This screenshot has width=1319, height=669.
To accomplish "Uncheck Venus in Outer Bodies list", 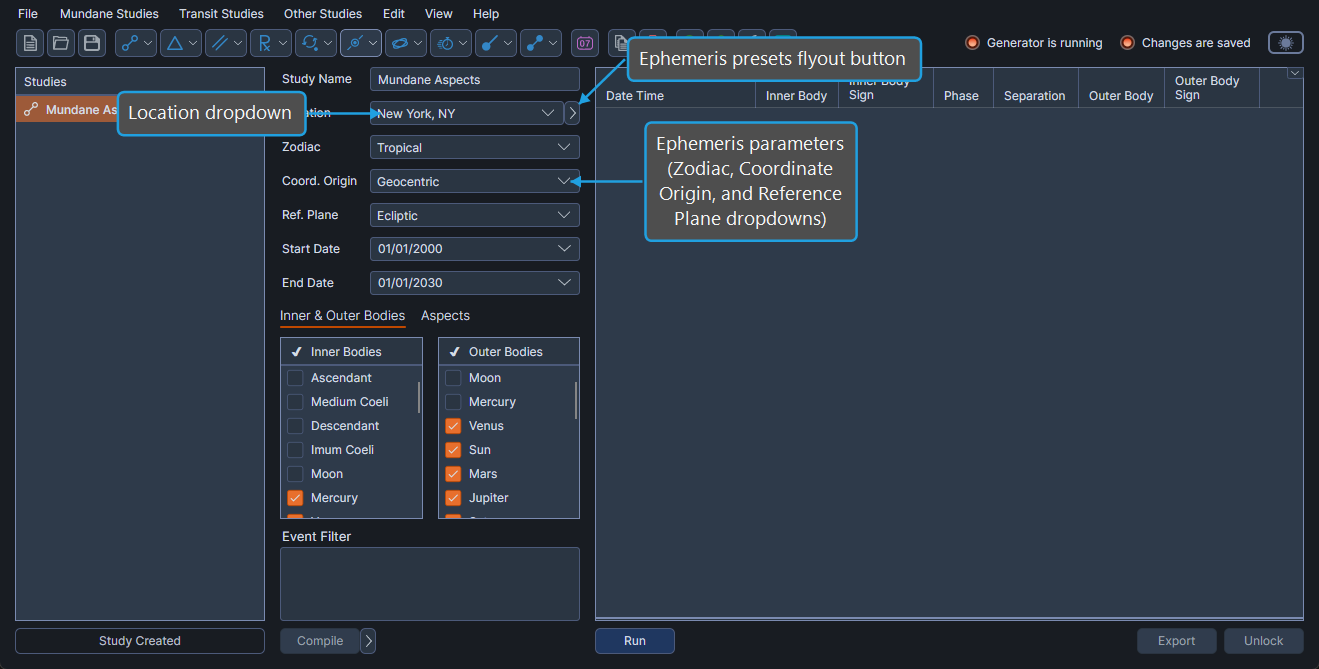I will click(x=453, y=426).
